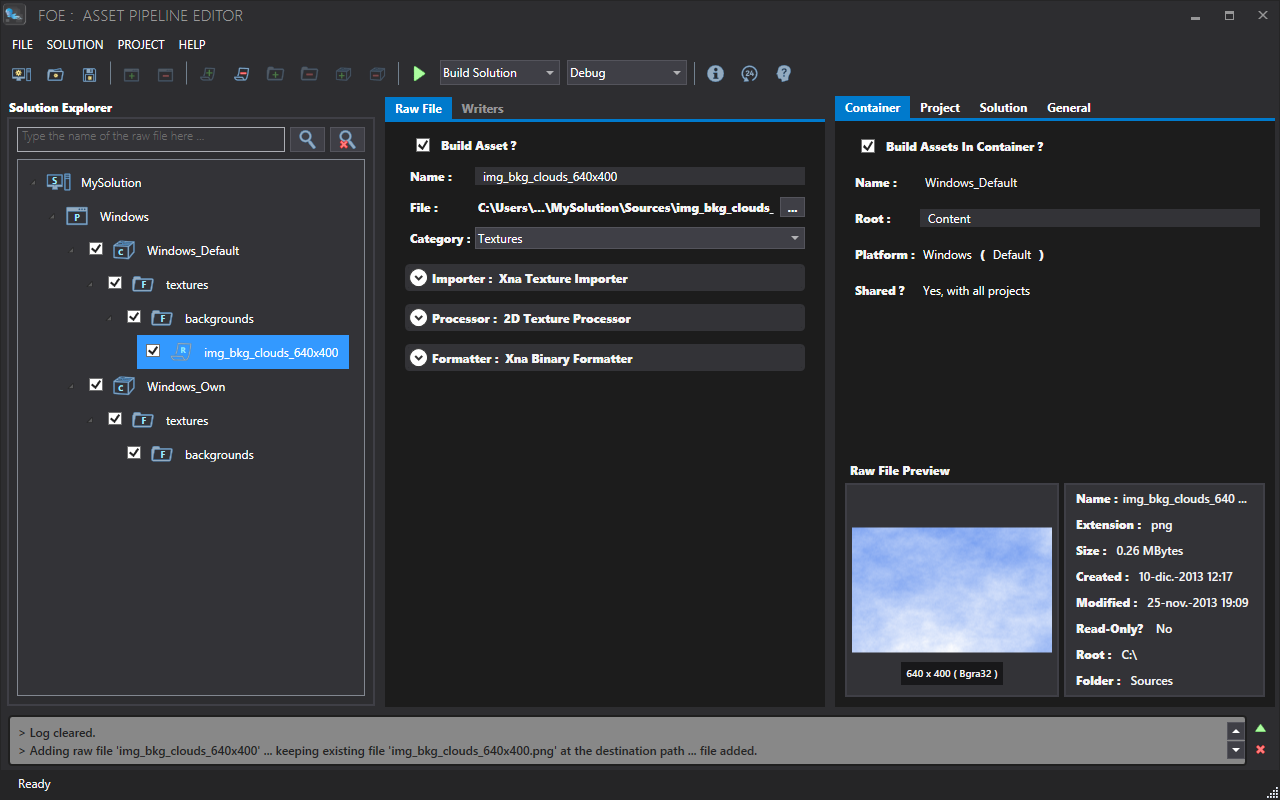Open the Debug configuration dropdown

pyautogui.click(x=627, y=73)
